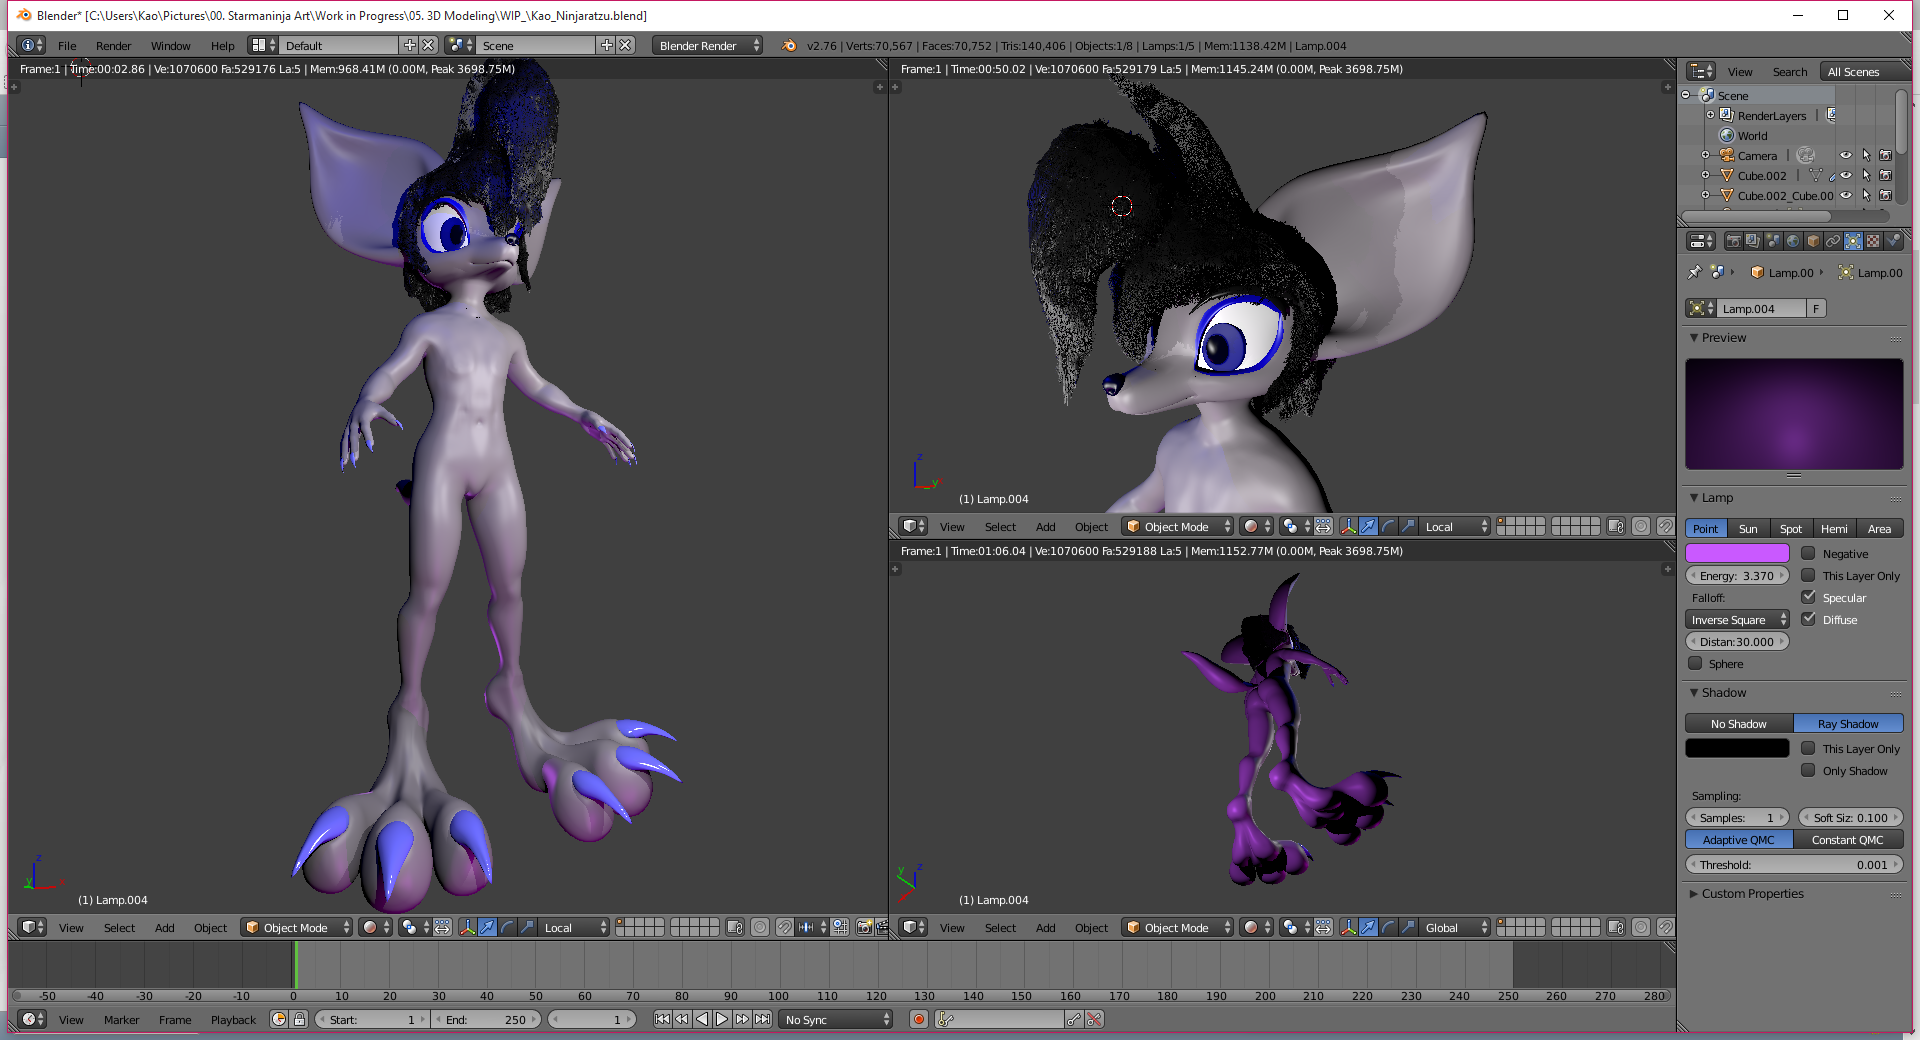Toggle viewport visibility eye for Cube.002
Screen dimensions: 1920x1040
point(1846,175)
